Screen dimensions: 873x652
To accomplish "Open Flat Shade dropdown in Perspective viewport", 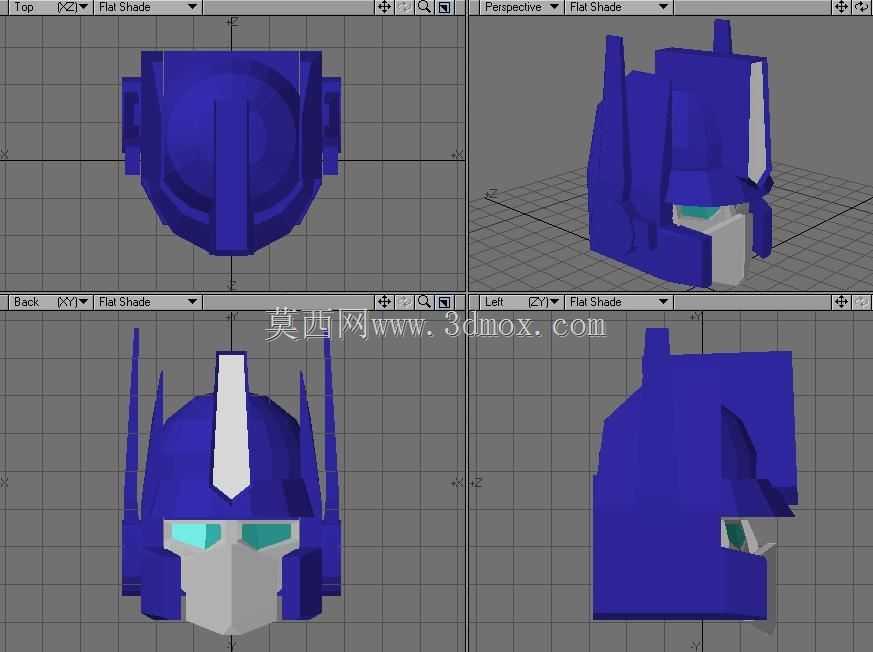I will [619, 7].
